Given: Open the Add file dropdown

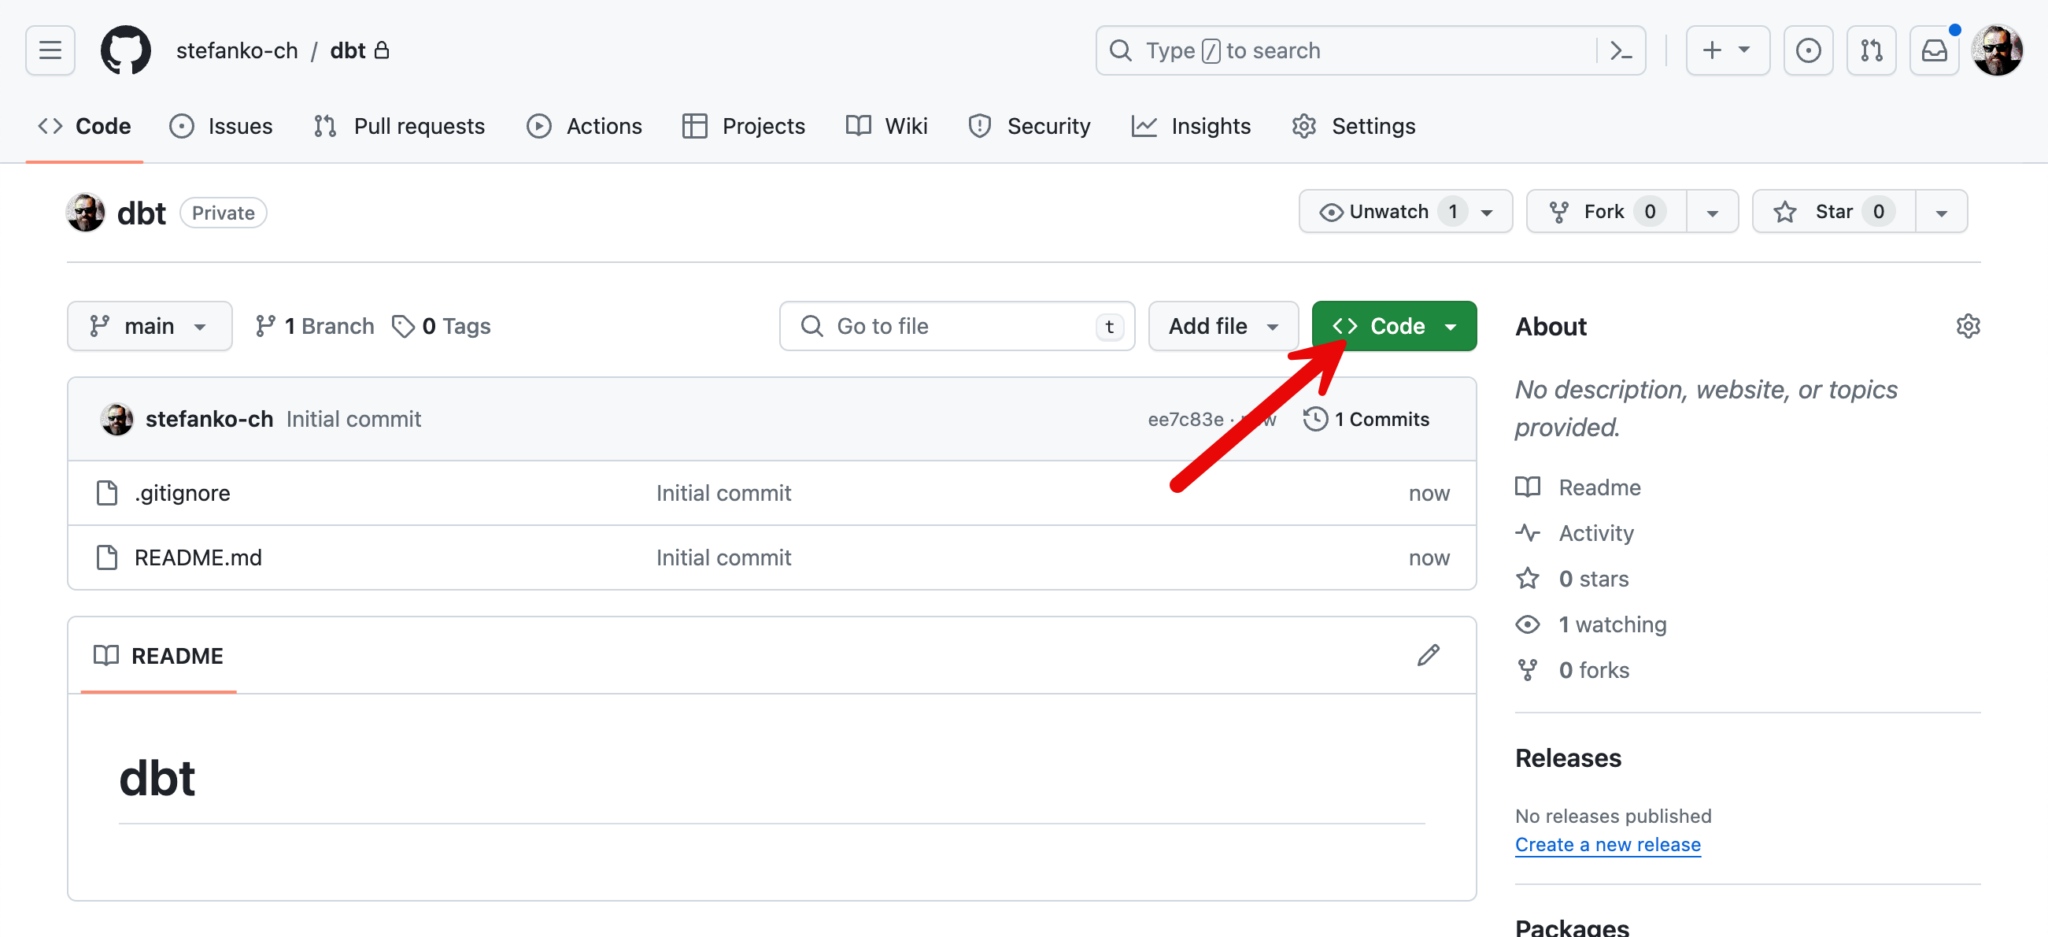Looking at the screenshot, I should point(1222,327).
